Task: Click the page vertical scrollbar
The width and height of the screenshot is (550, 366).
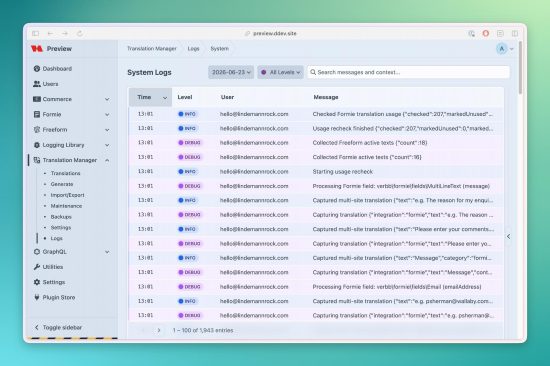Action: [x=520, y=67]
